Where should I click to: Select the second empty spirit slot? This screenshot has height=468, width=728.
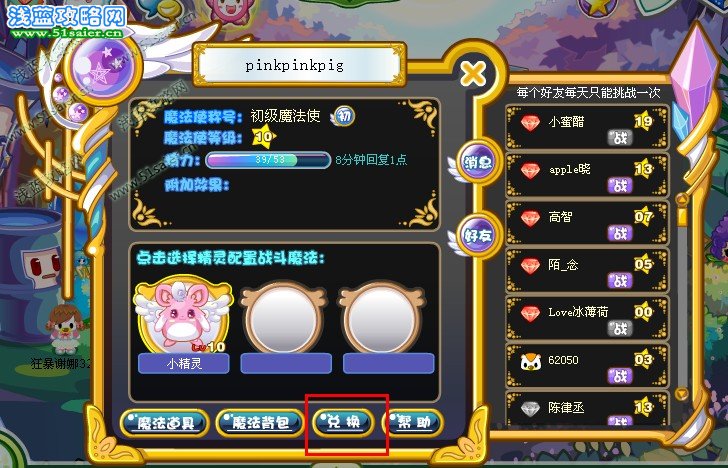click(284, 318)
